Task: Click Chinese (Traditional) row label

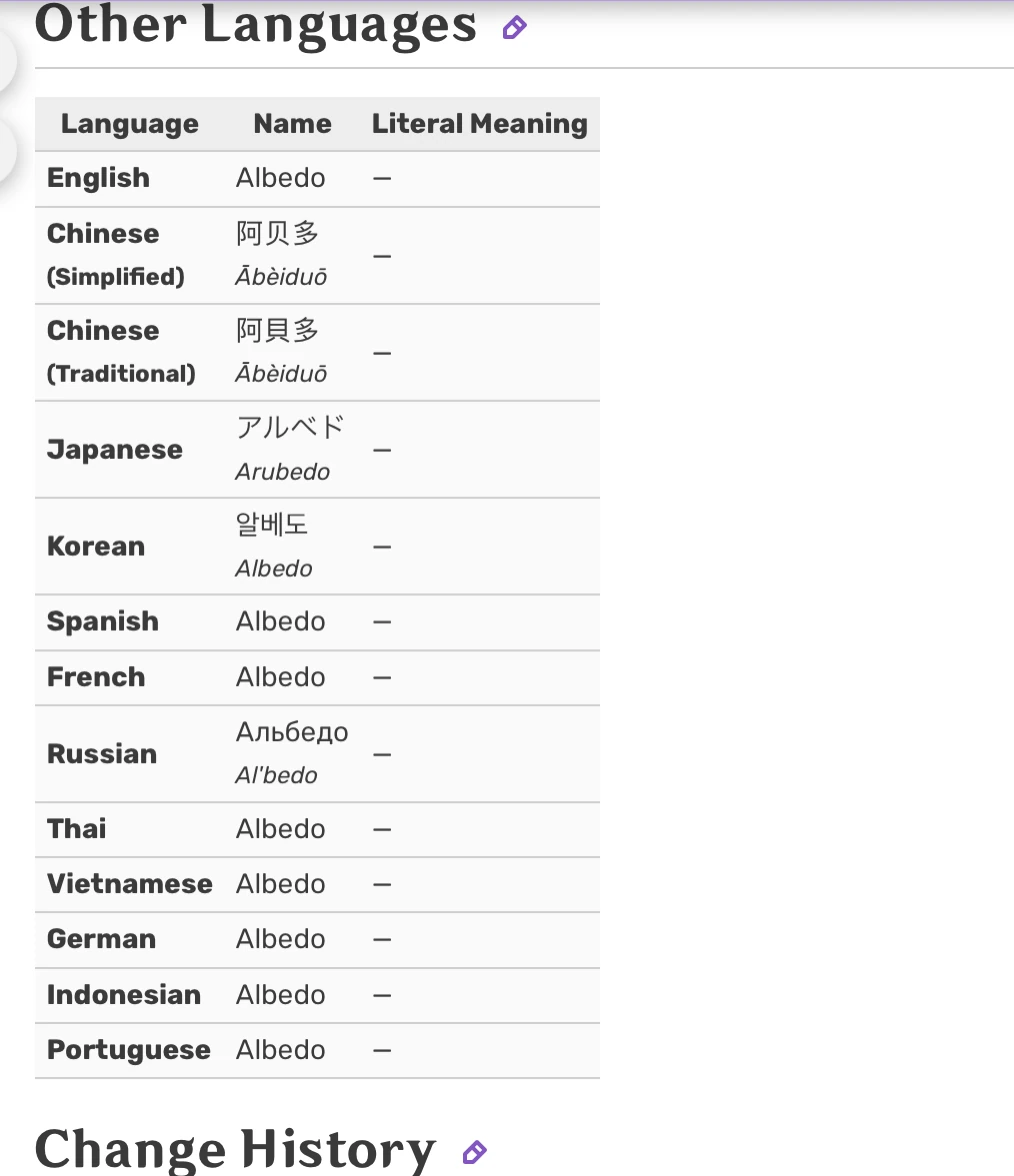Action: tap(121, 352)
